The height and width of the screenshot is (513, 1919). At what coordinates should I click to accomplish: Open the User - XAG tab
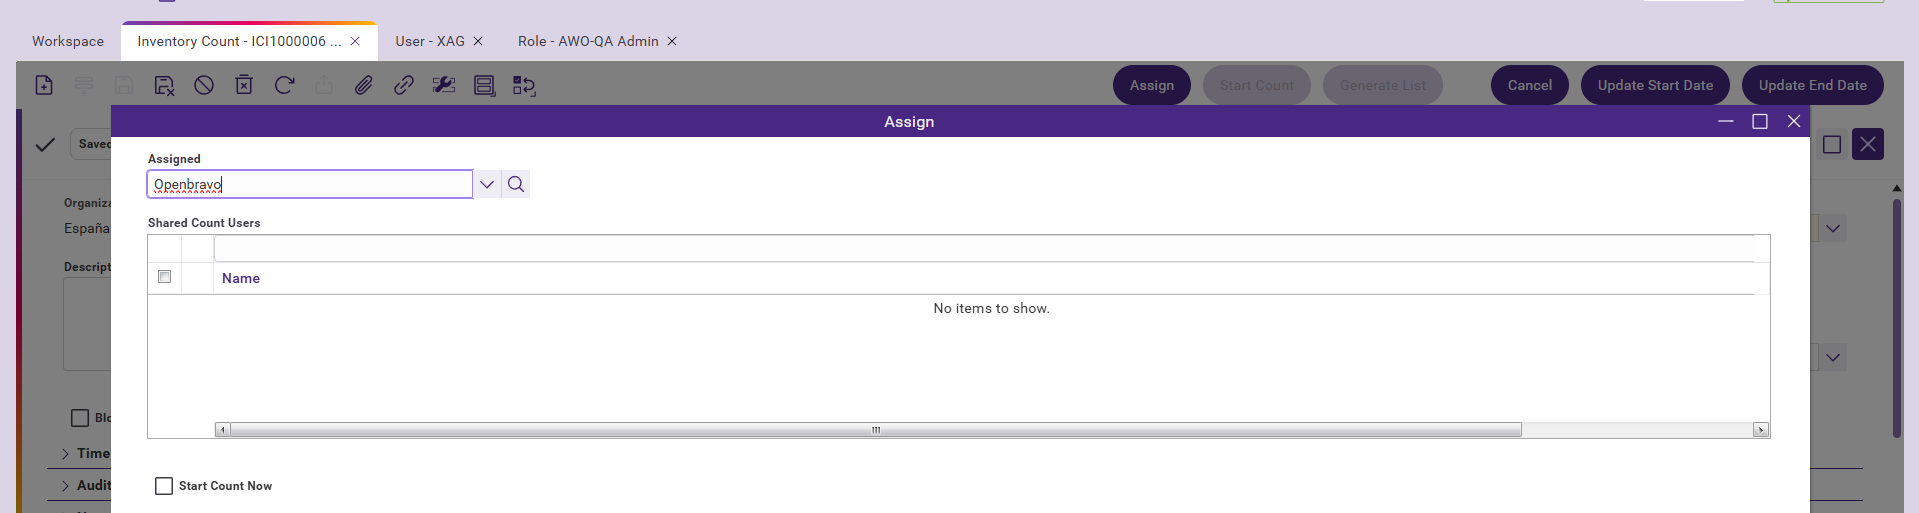click(430, 41)
